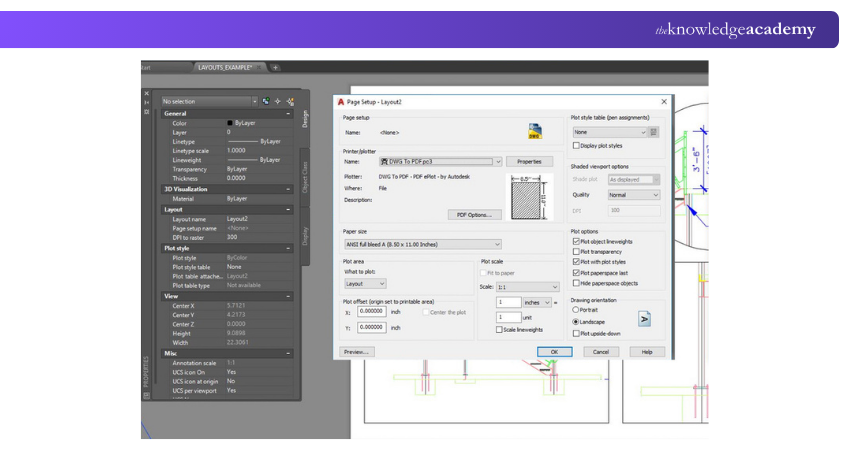This screenshot has height=450, width=850.
Task: Click the plot offset Y input field
Action: pyautogui.click(x=371, y=327)
